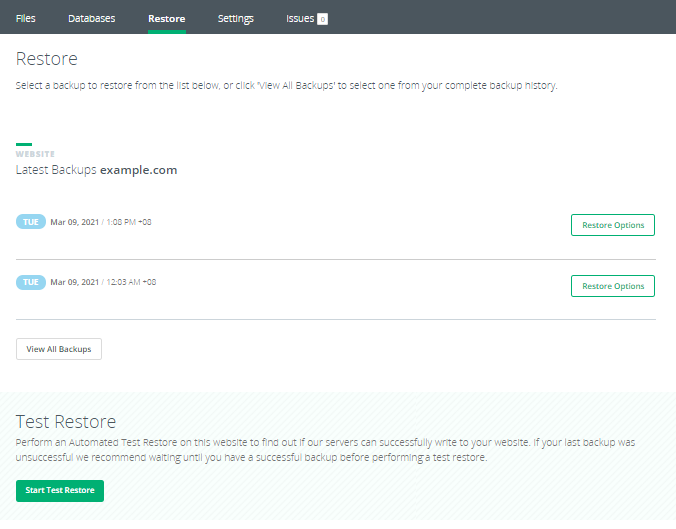Open Restore Options for 1:08 PM backup

coord(612,225)
